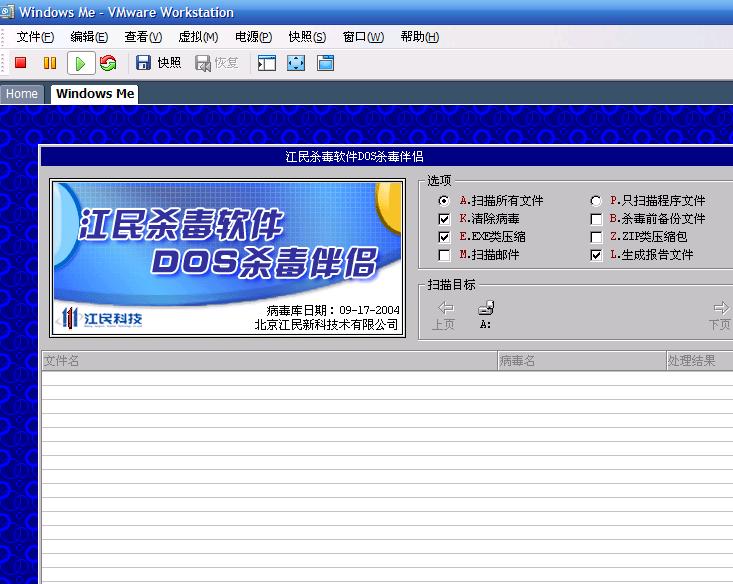Click the VMware app icon in title bar
Viewport: 733px width, 584px height.
[7, 11]
